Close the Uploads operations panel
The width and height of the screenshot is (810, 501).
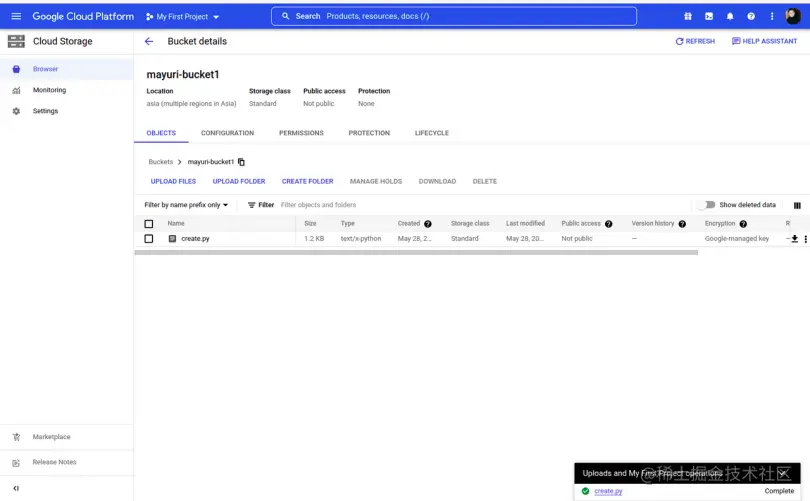tap(784, 473)
